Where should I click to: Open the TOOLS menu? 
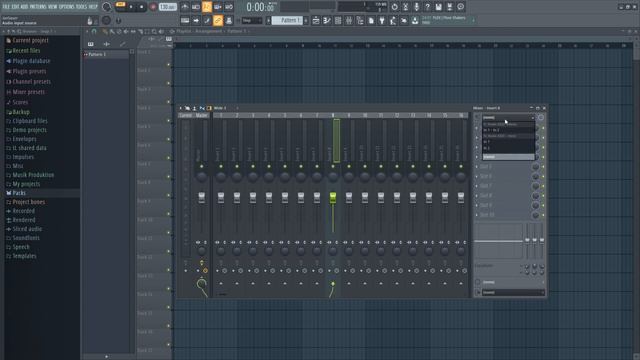(x=81, y=7)
